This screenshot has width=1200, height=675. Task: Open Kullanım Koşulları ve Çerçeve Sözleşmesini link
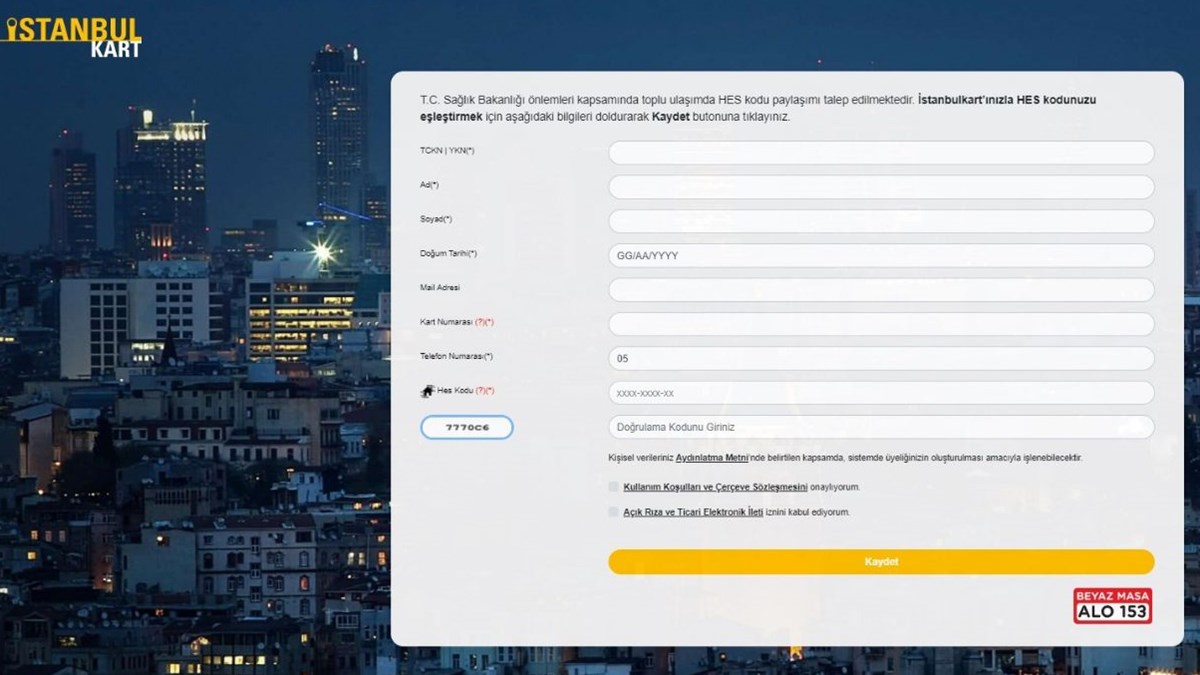click(715, 487)
